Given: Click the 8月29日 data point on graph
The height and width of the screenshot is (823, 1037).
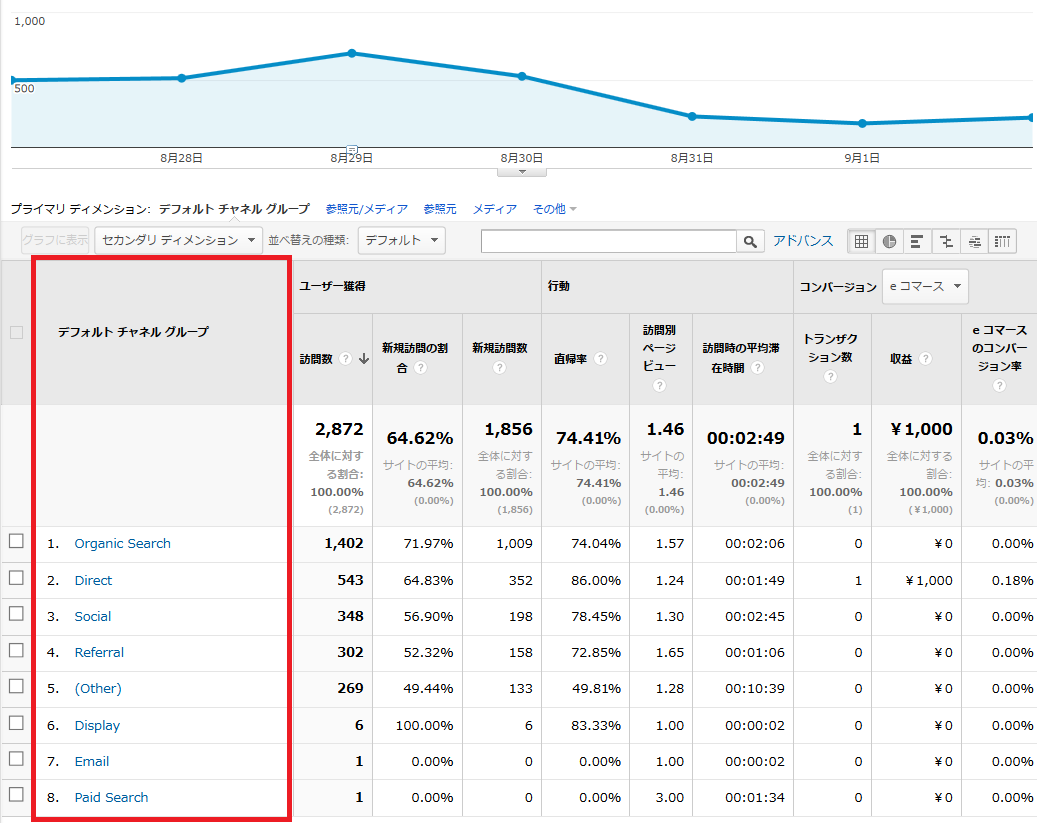Looking at the screenshot, I should (352, 53).
